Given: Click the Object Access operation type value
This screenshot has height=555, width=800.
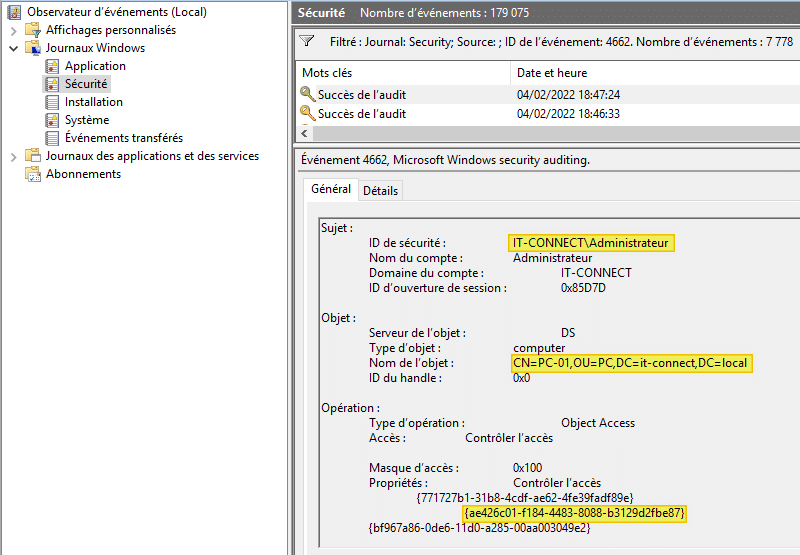Looking at the screenshot, I should click(598, 423).
